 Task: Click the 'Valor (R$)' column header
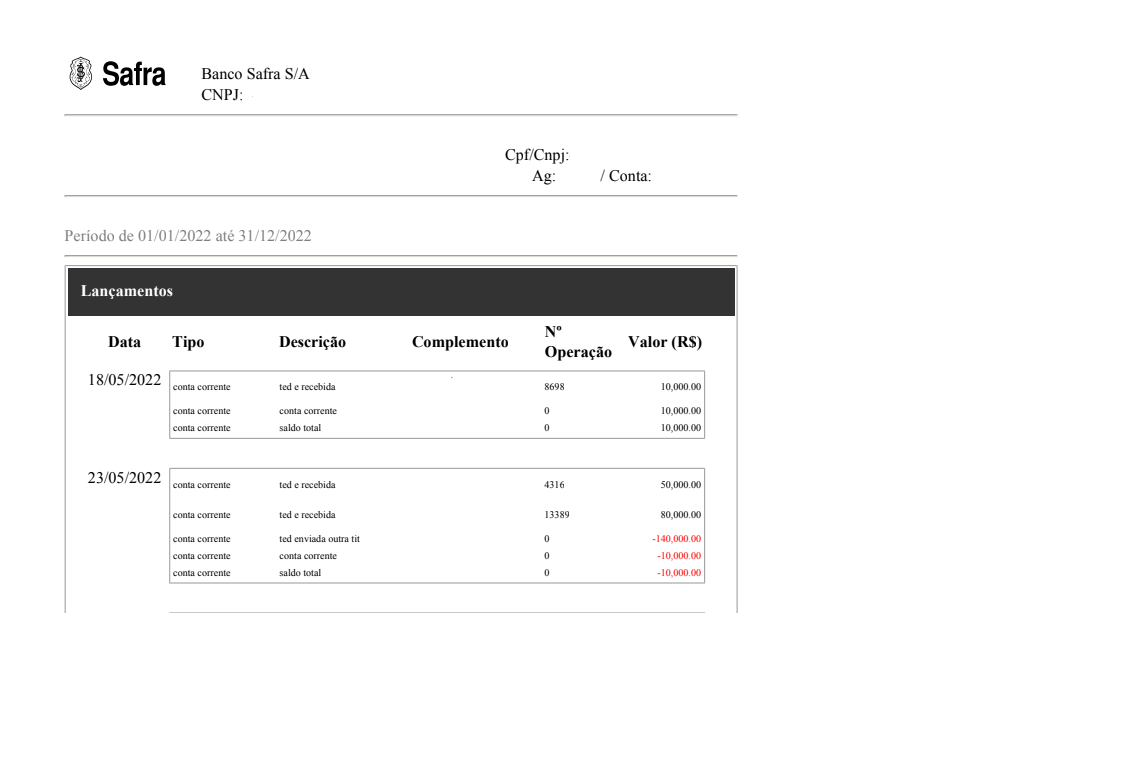(x=665, y=342)
